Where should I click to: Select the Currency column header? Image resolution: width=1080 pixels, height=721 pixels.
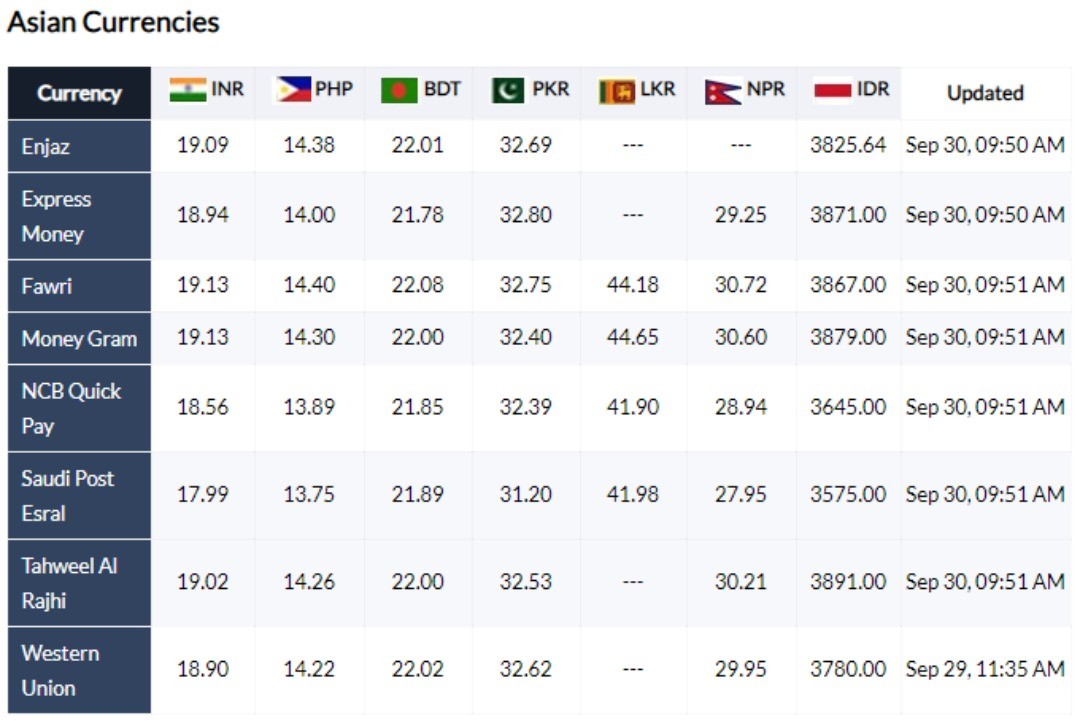79,93
